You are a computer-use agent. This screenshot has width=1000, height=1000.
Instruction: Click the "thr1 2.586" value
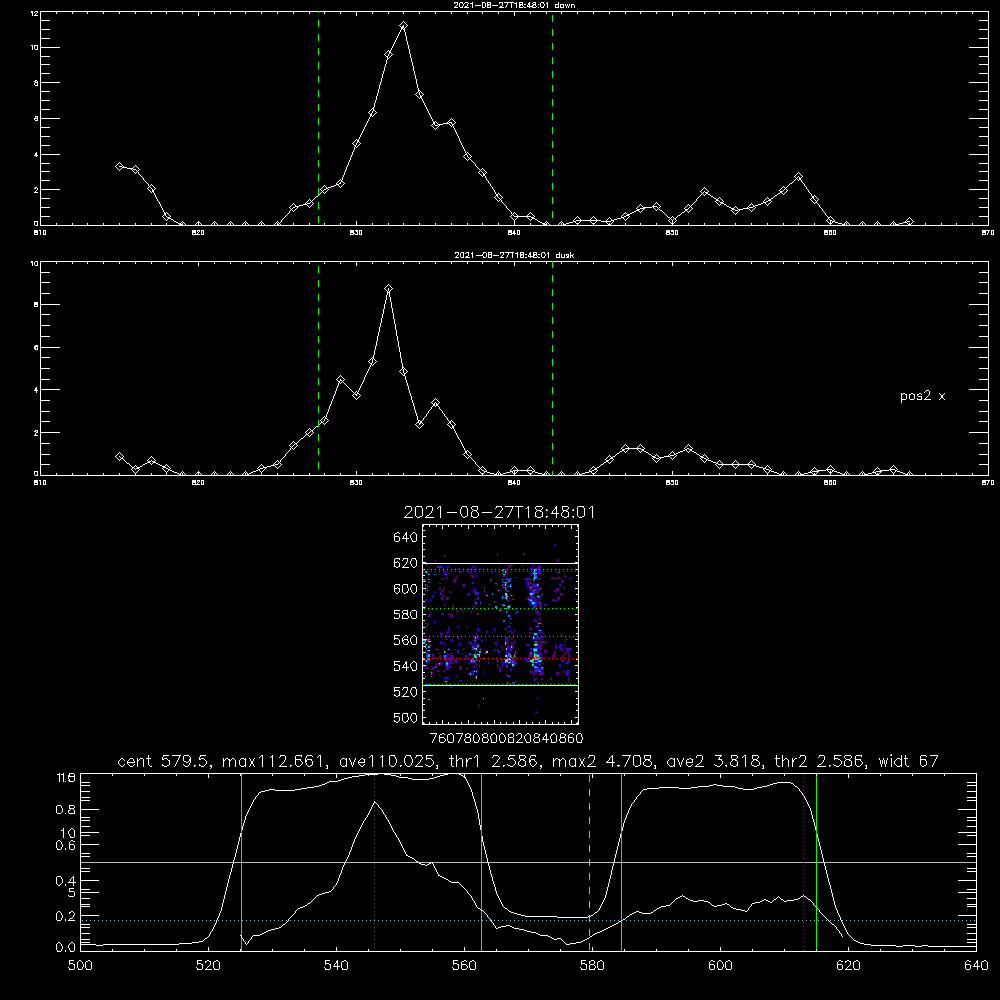pyautogui.click(x=494, y=761)
